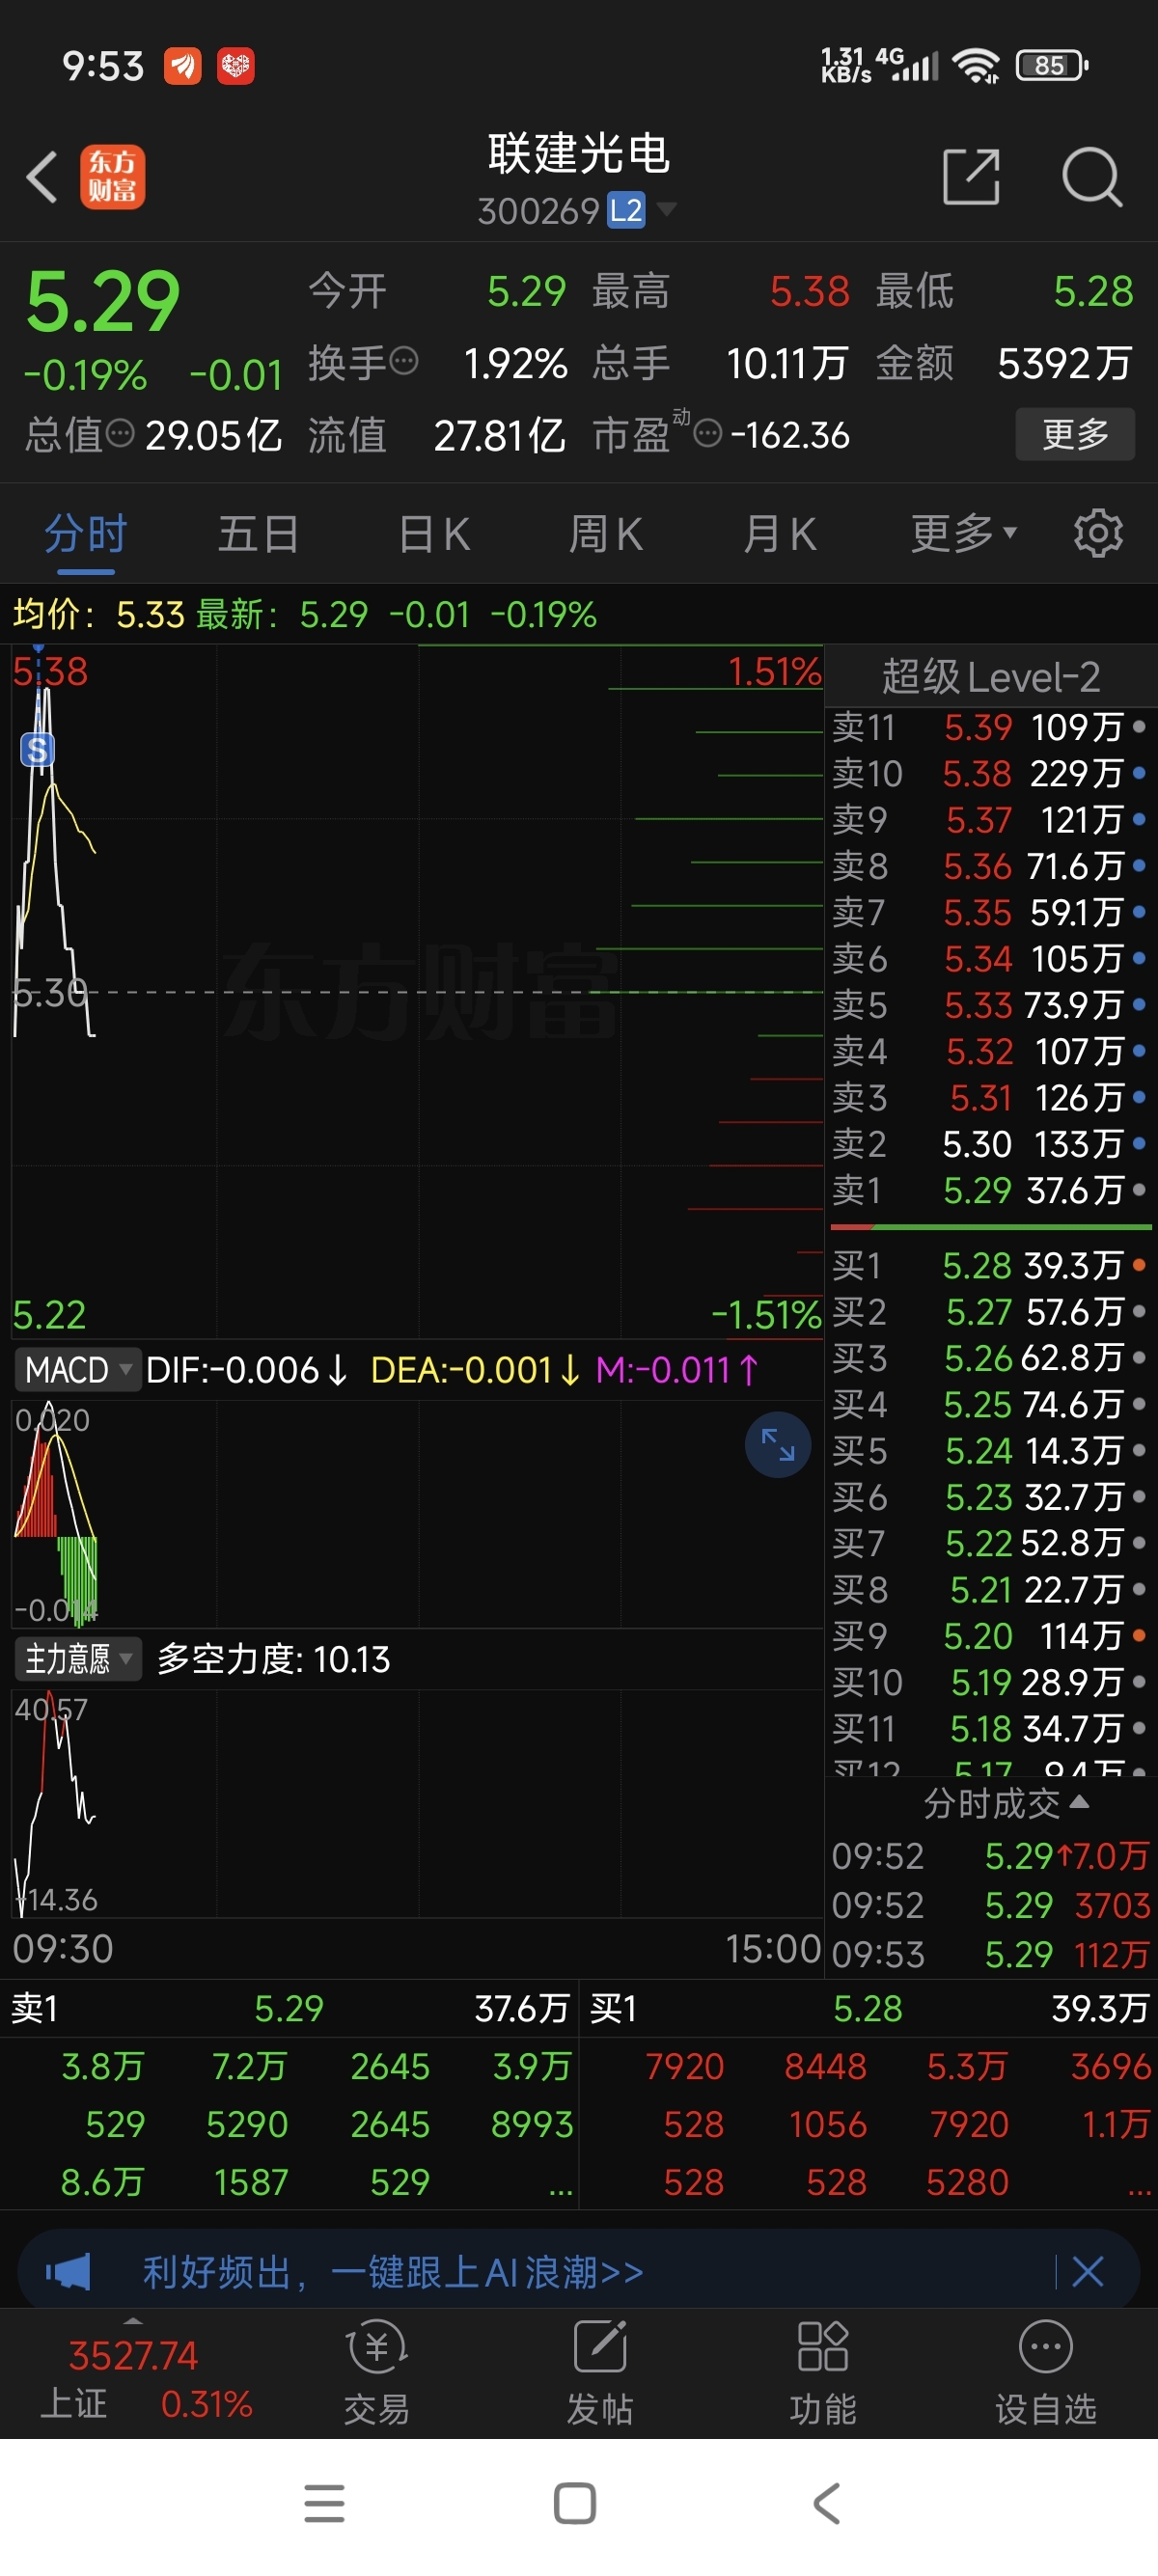This screenshot has width=1158, height=2576.
Task: Tap the status bar battery indicator
Action: pos(1051,66)
